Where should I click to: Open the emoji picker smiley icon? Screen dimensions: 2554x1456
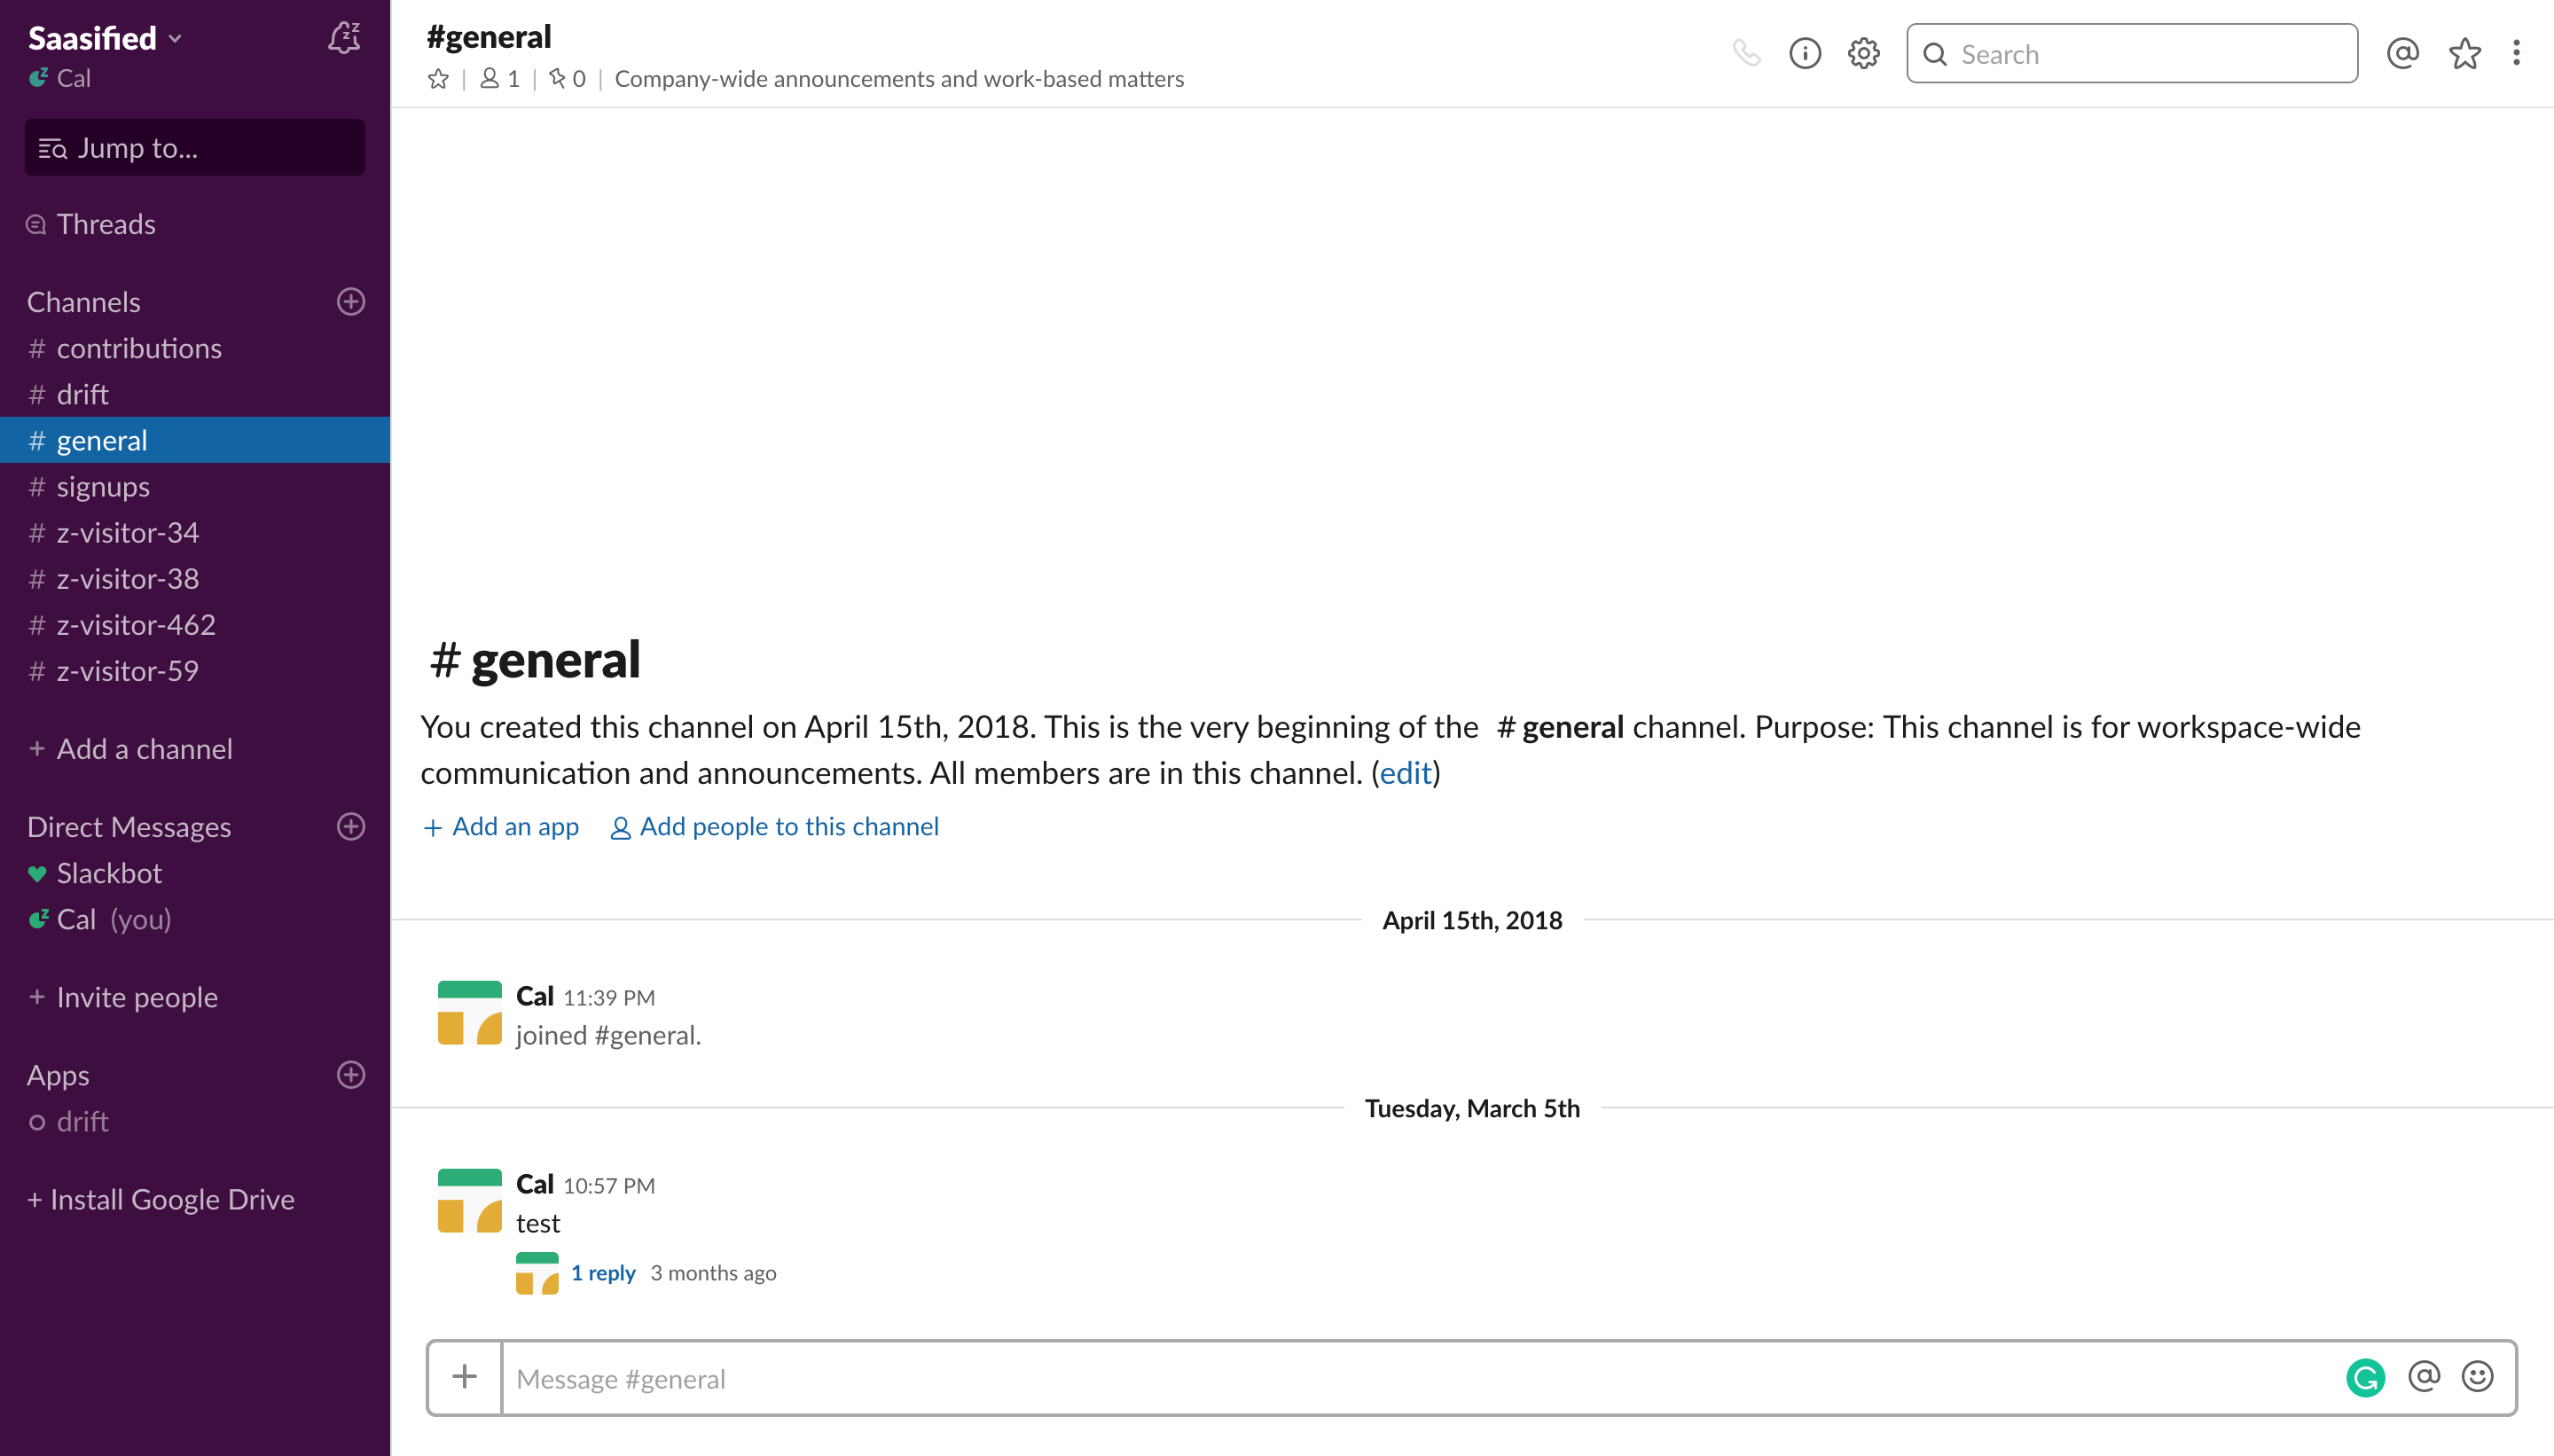coord(2477,1377)
